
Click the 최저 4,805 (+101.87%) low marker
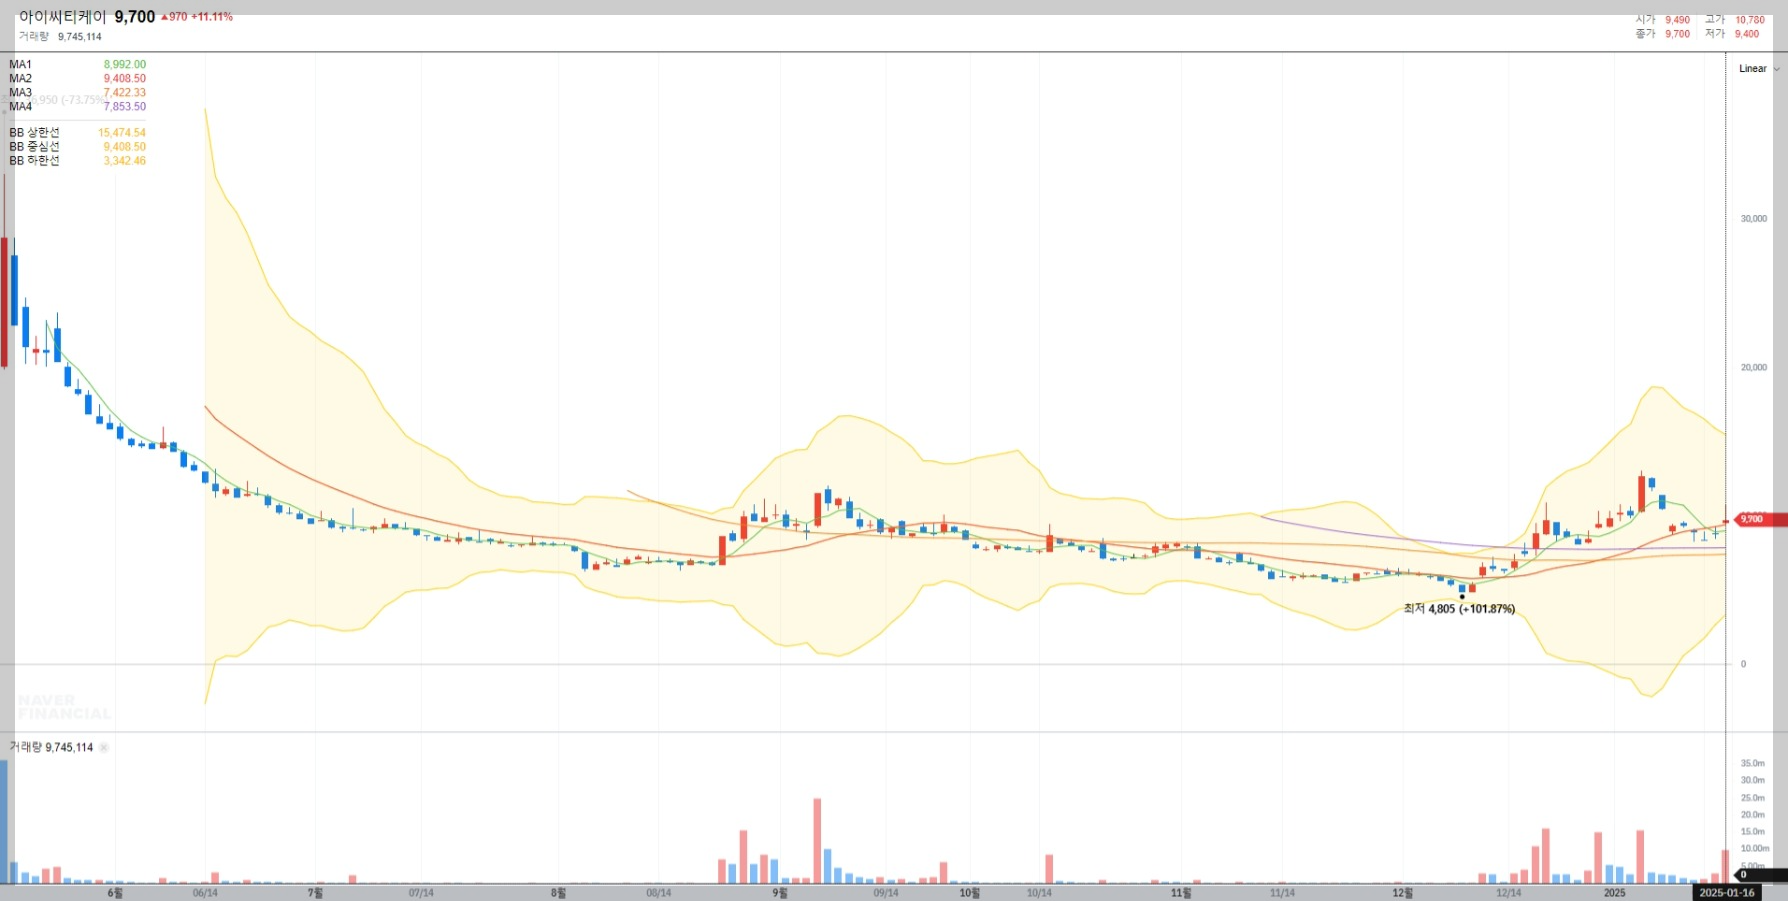(x=1459, y=608)
